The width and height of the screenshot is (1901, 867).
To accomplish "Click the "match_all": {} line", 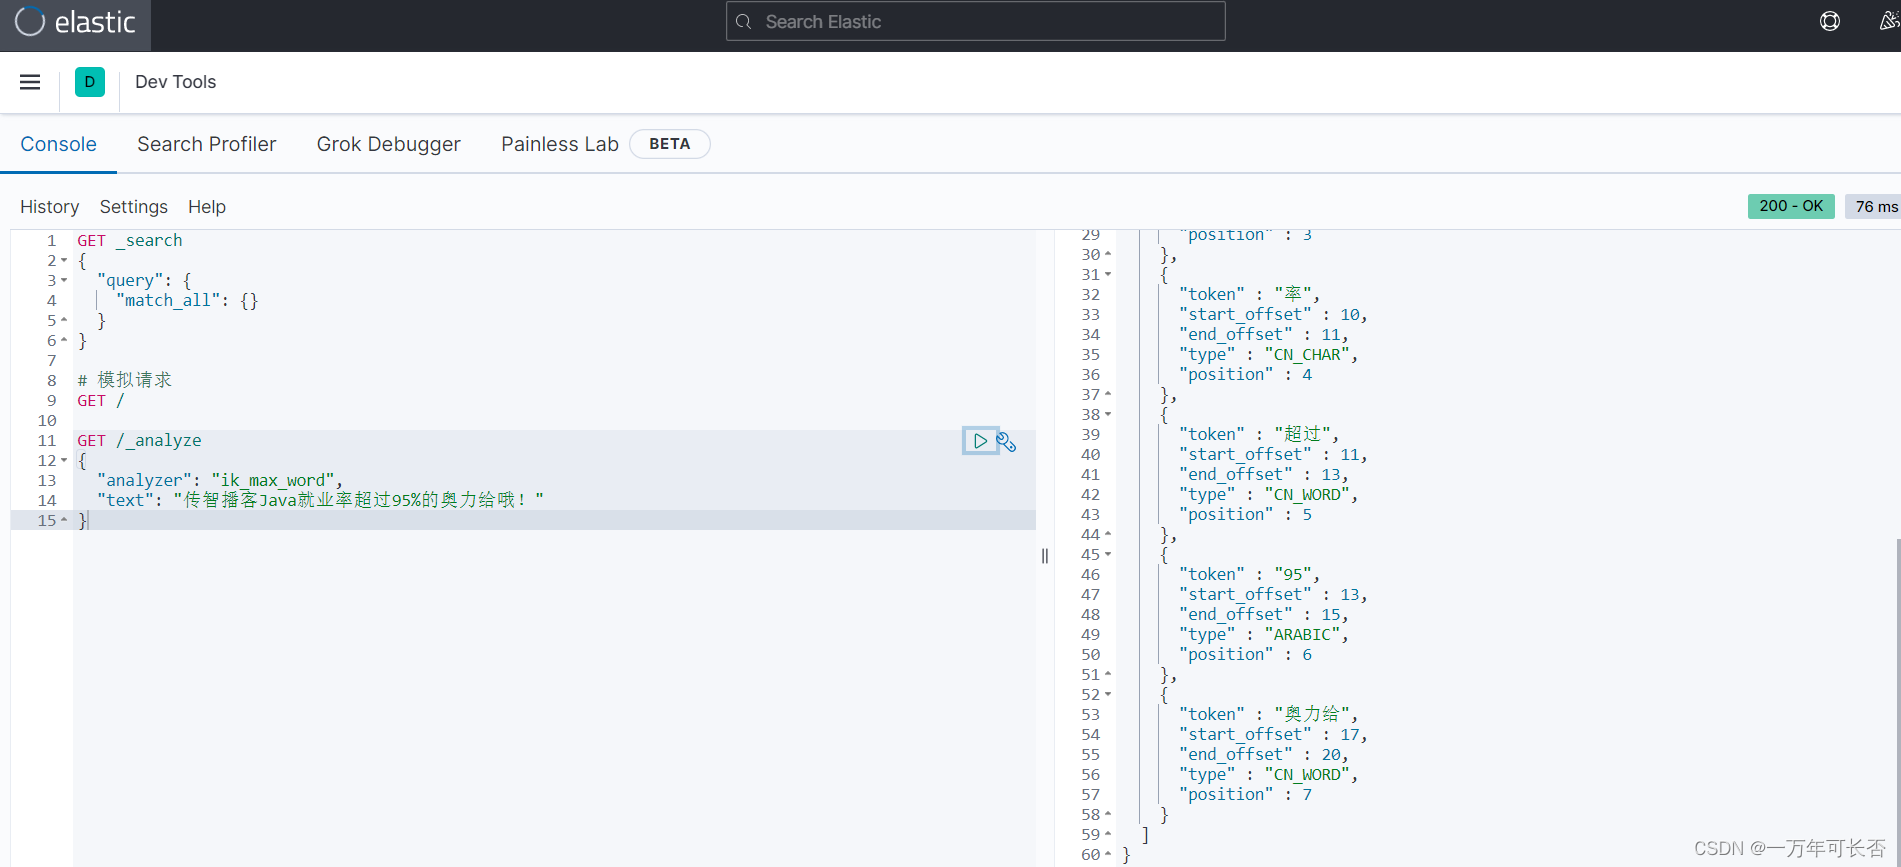I will click(x=187, y=301).
